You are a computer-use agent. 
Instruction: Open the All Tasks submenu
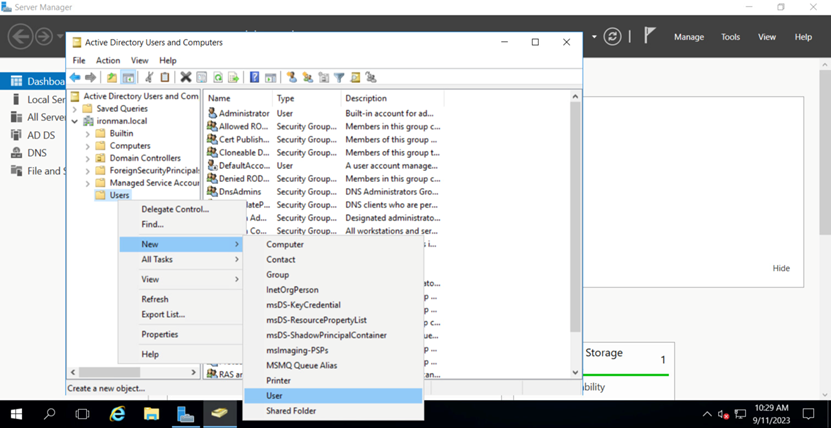[181, 260]
